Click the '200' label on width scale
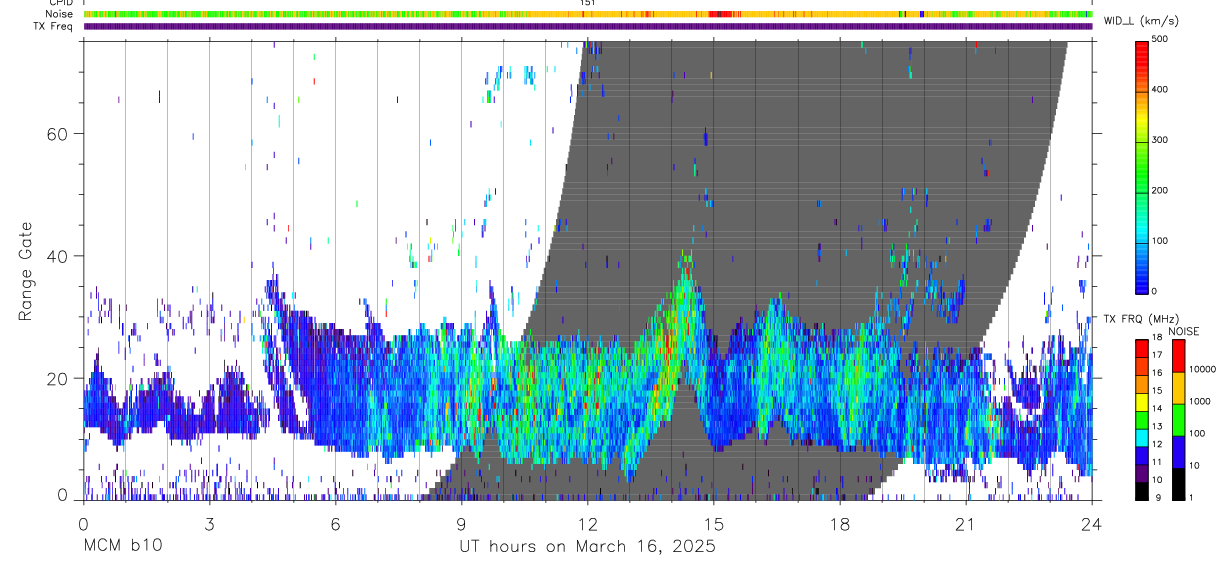Viewport: 1228px width, 567px height. coord(1160,190)
